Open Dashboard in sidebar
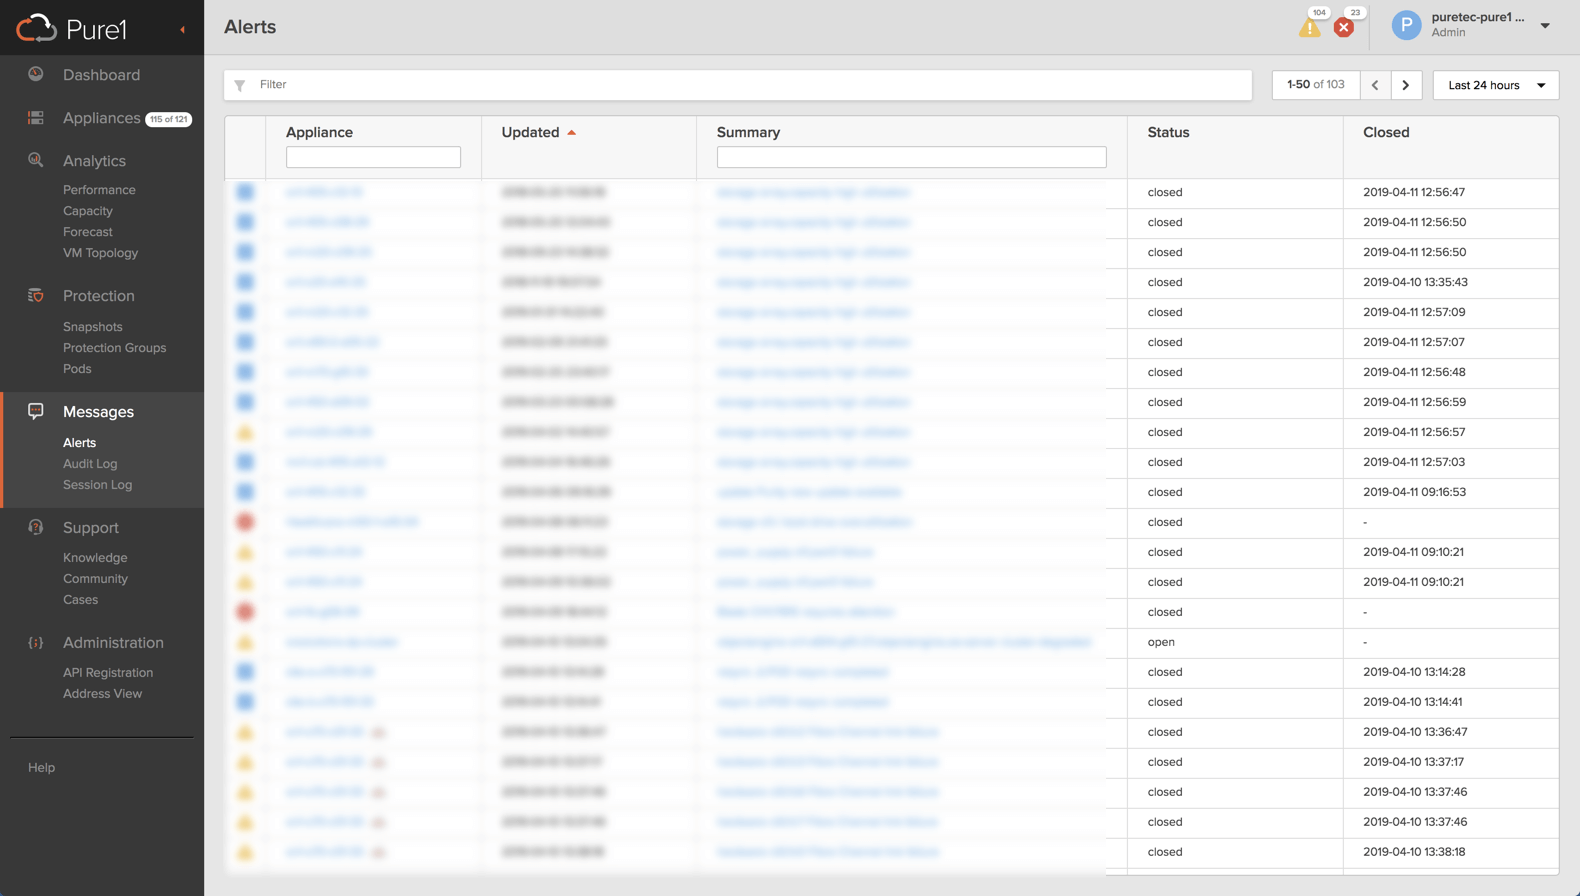 [101, 75]
